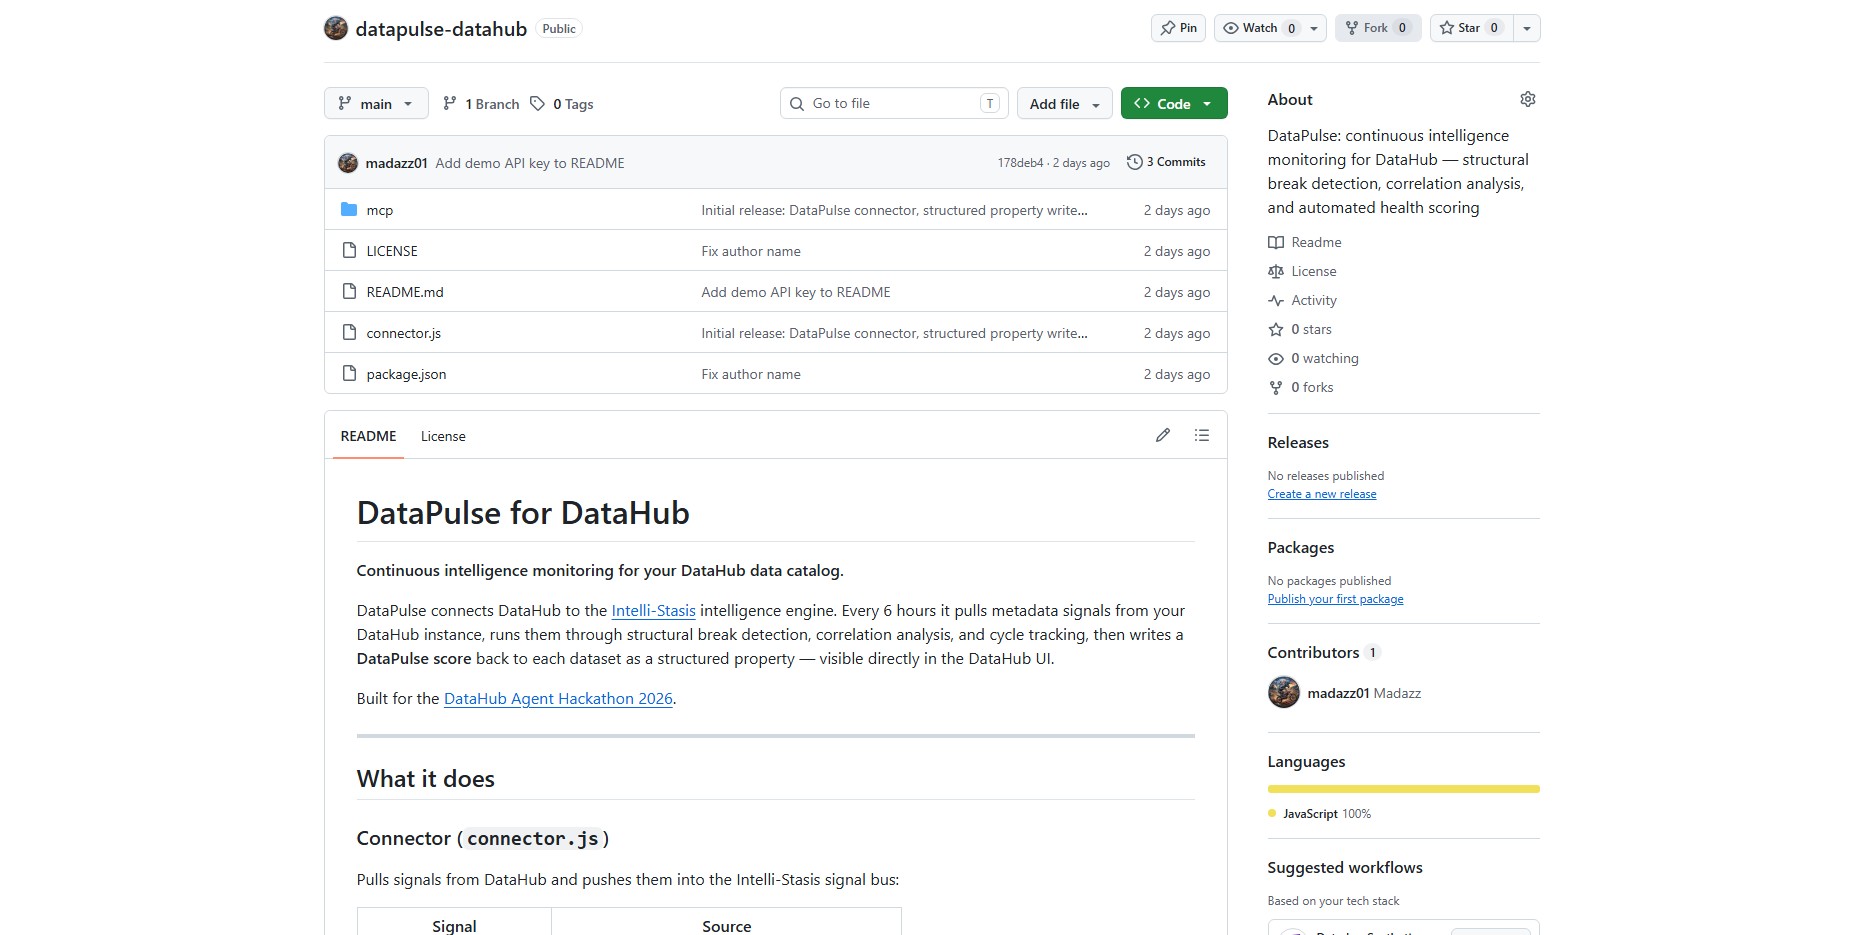Click madazz01 avatar under Contributors
Image resolution: width=1874 pixels, height=935 pixels.
click(x=1284, y=692)
